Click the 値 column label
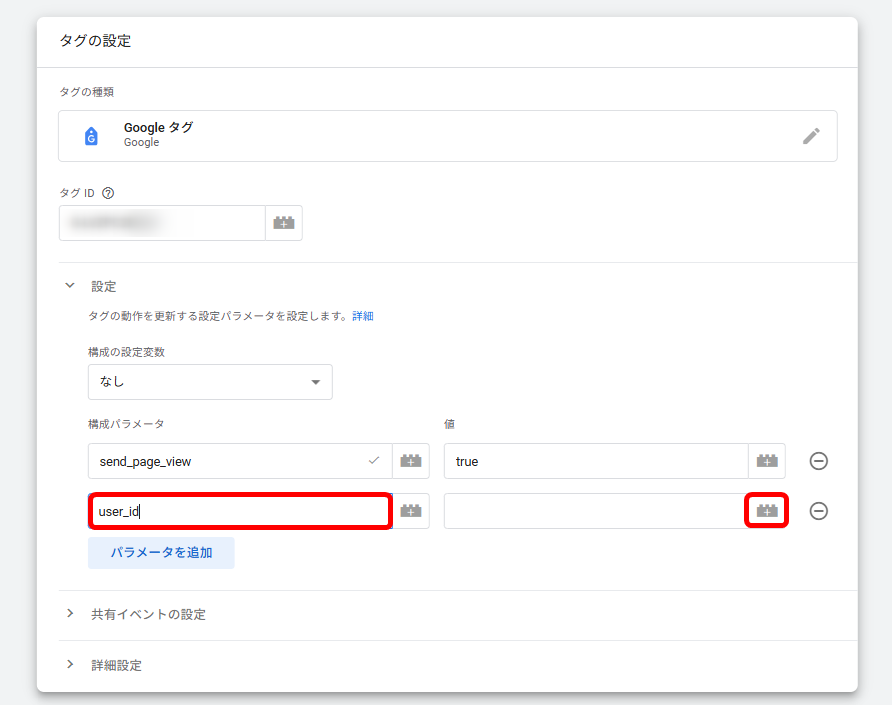Image resolution: width=892 pixels, height=705 pixels. point(449,424)
